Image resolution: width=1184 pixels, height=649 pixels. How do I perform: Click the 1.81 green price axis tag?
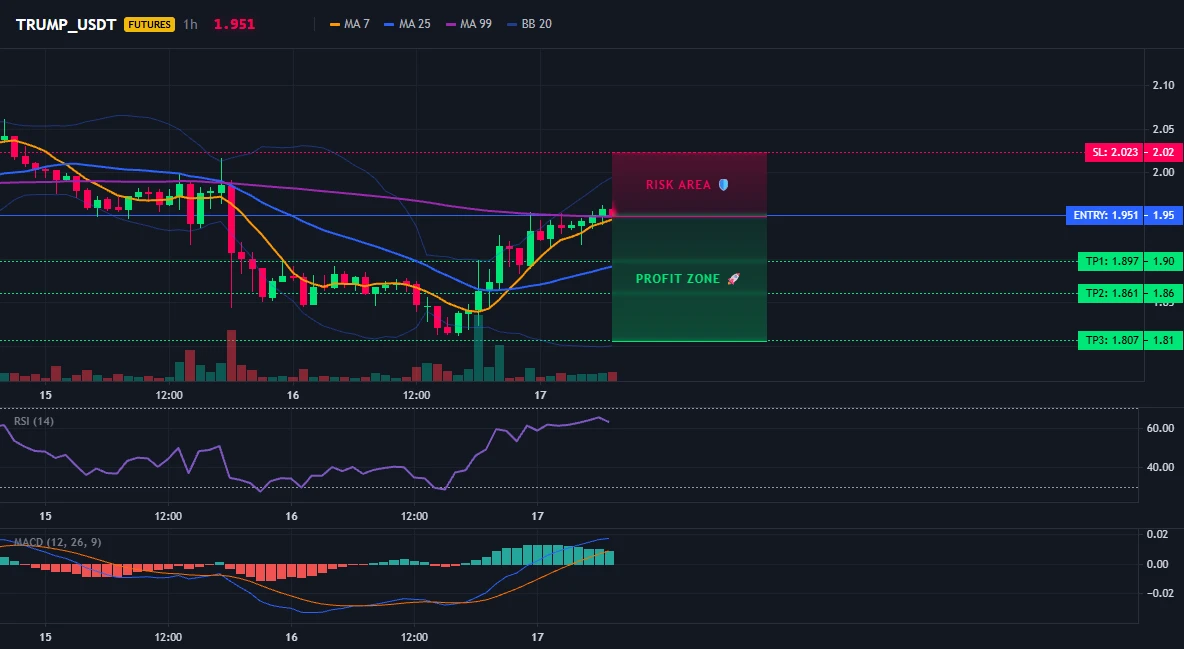1164,340
